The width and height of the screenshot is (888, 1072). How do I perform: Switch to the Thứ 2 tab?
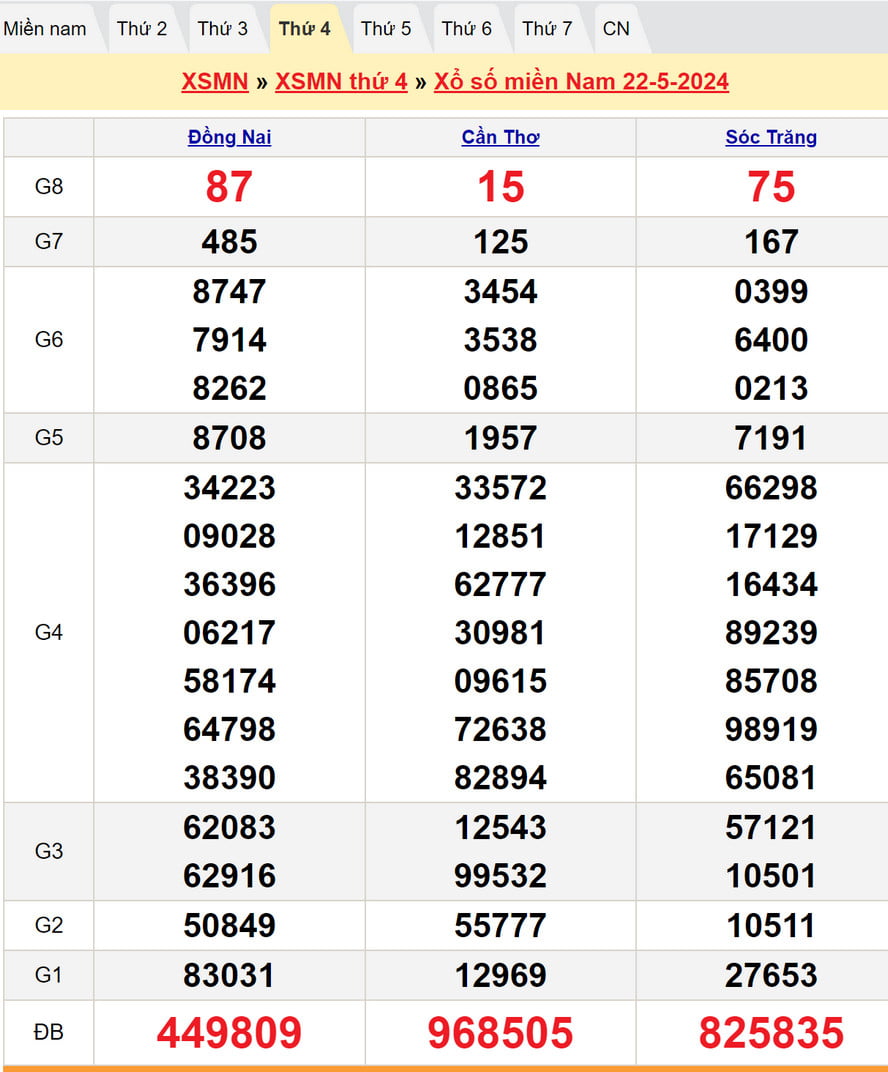142,28
